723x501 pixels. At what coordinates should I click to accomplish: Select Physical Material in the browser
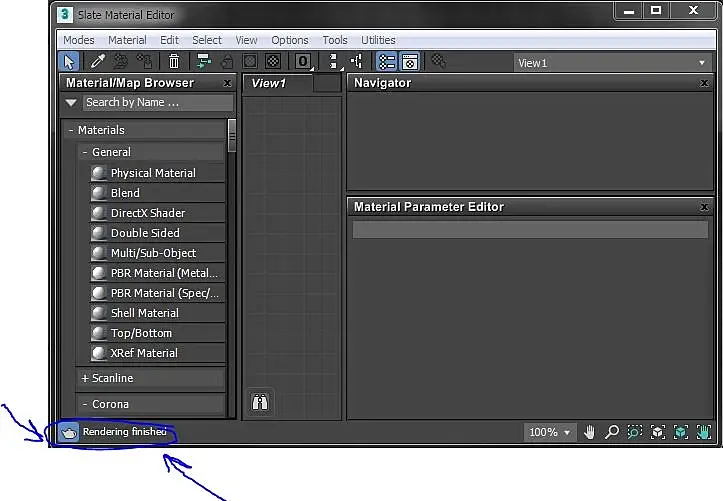click(157, 173)
